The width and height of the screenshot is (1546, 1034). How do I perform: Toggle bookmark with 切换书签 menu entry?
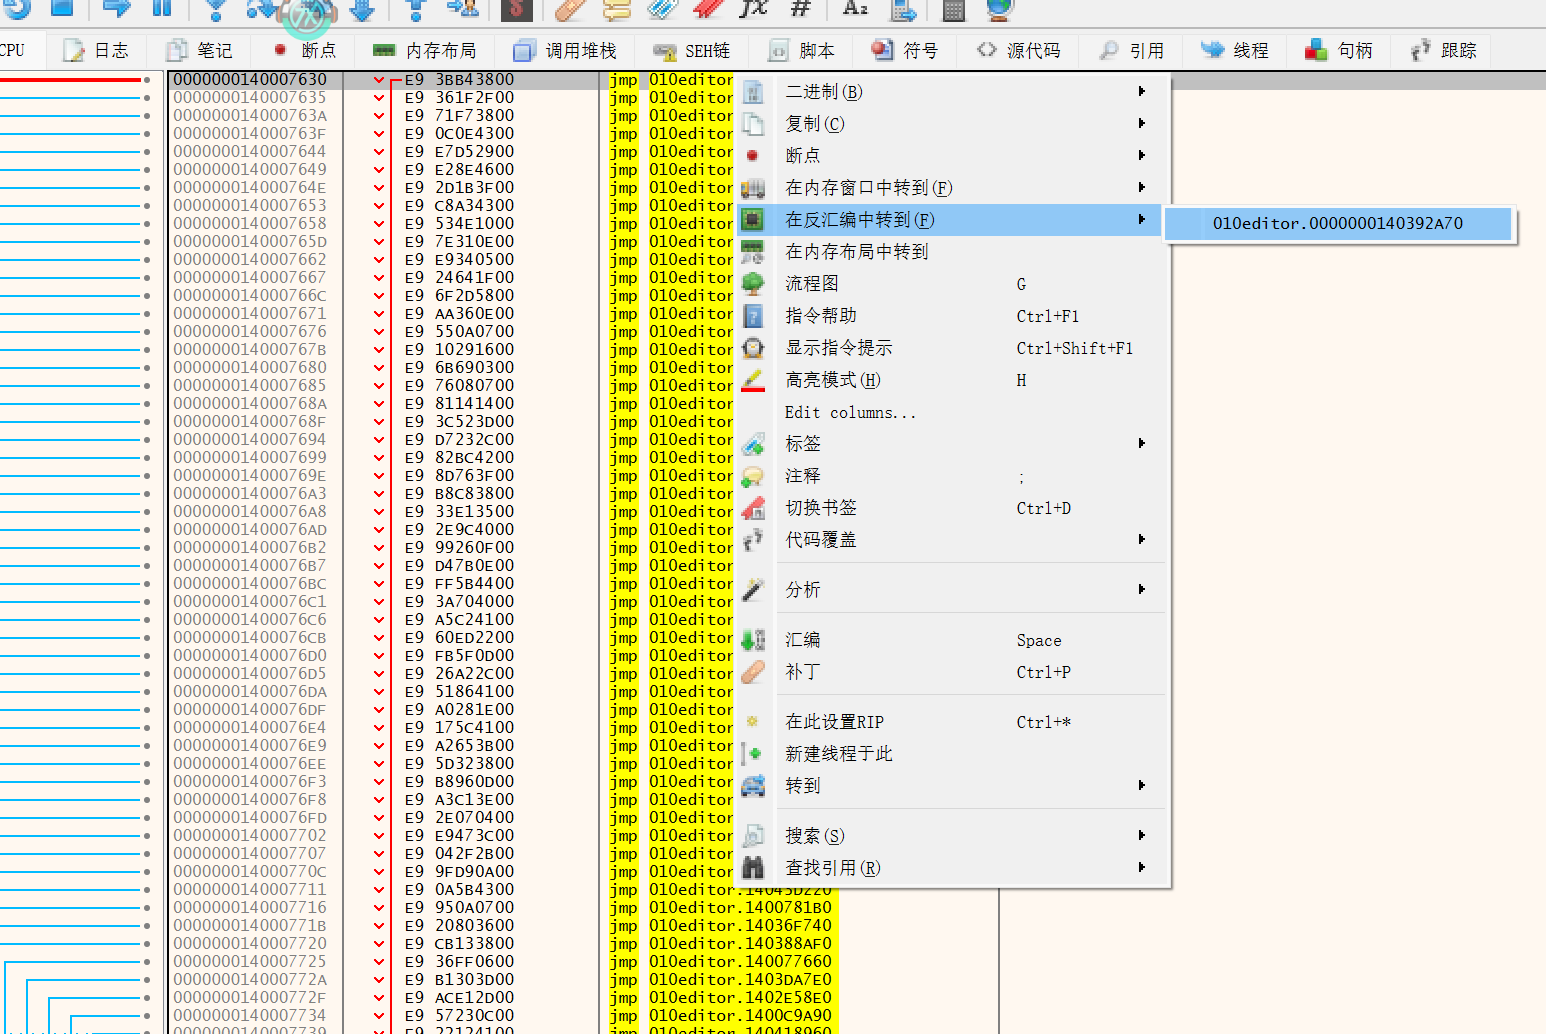(821, 508)
